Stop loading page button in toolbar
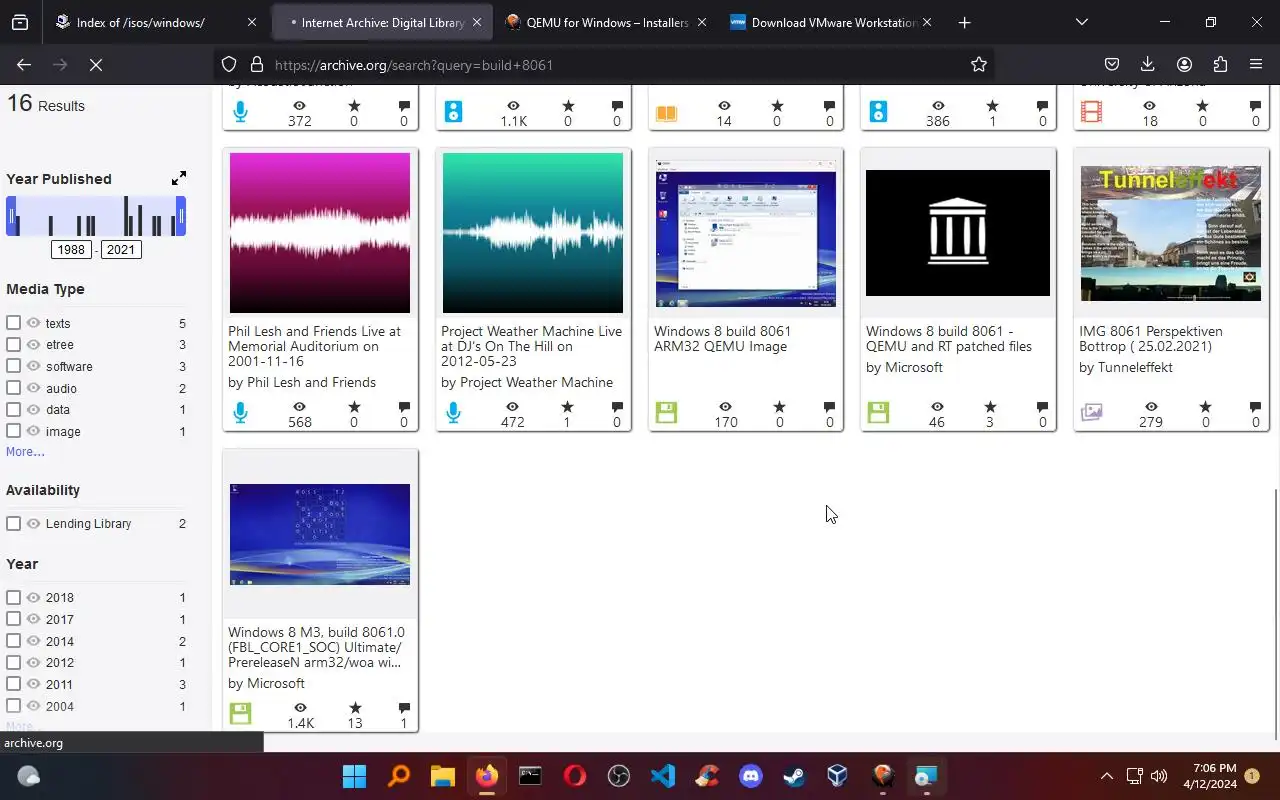This screenshot has height=800, width=1280. tap(96, 64)
